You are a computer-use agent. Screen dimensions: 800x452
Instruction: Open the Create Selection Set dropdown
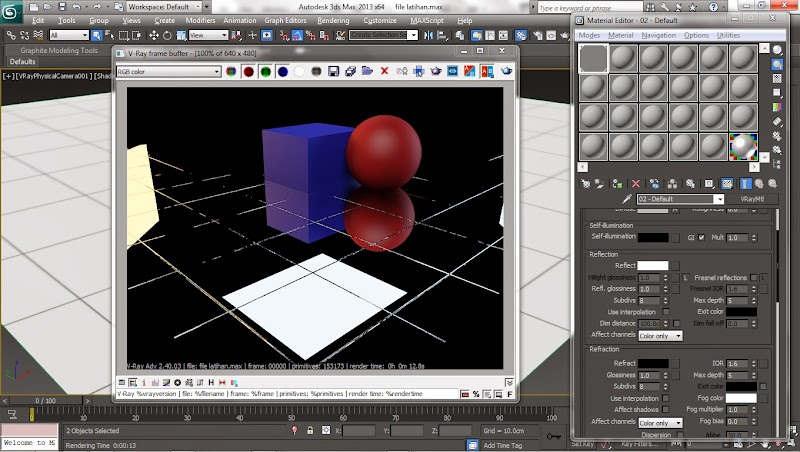[383, 35]
